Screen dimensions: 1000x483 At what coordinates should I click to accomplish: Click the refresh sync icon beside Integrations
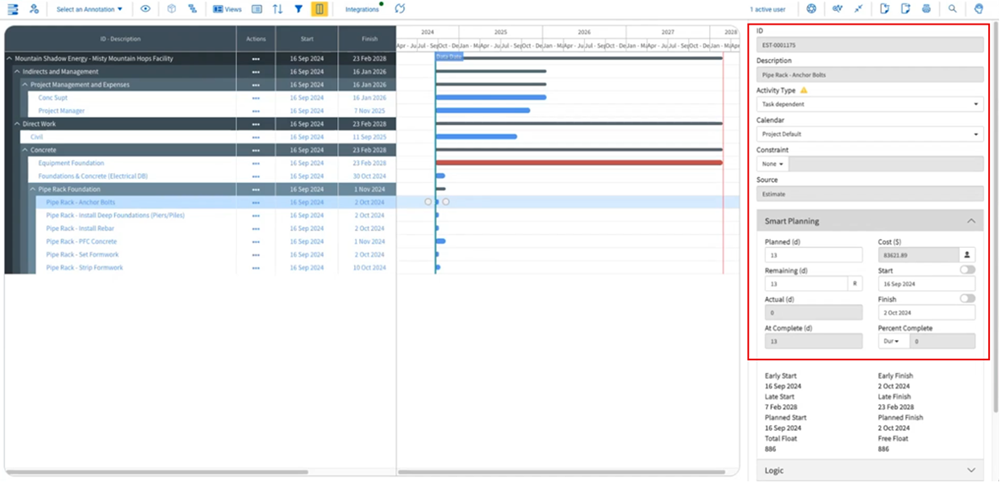(400, 9)
